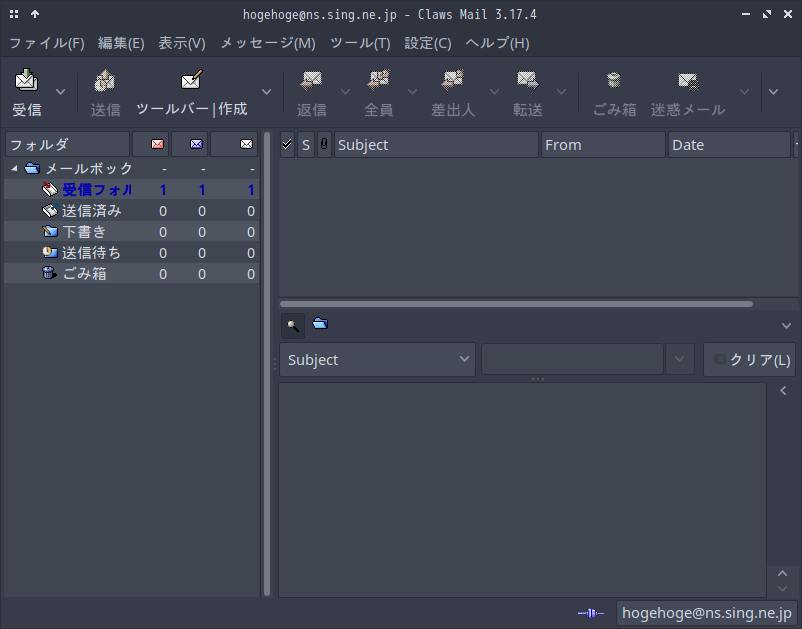802x629 pixels.
Task: Click the attachment paperclip column header
Action: pos(324,144)
